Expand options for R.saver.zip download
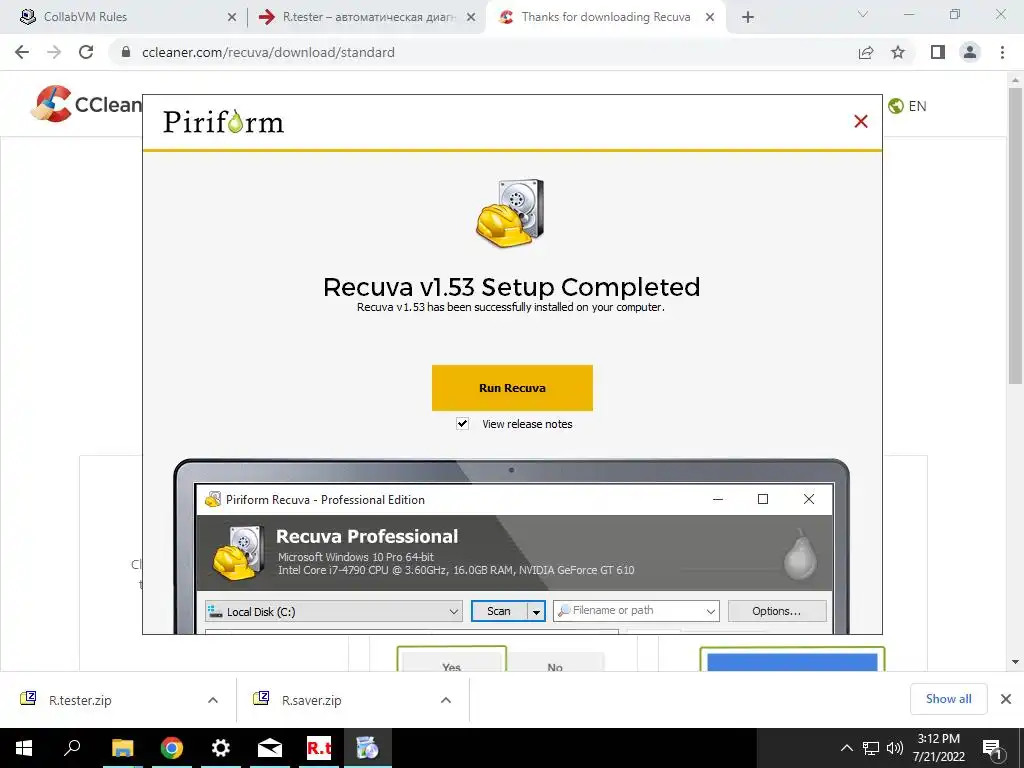The image size is (1024, 768). [446, 700]
